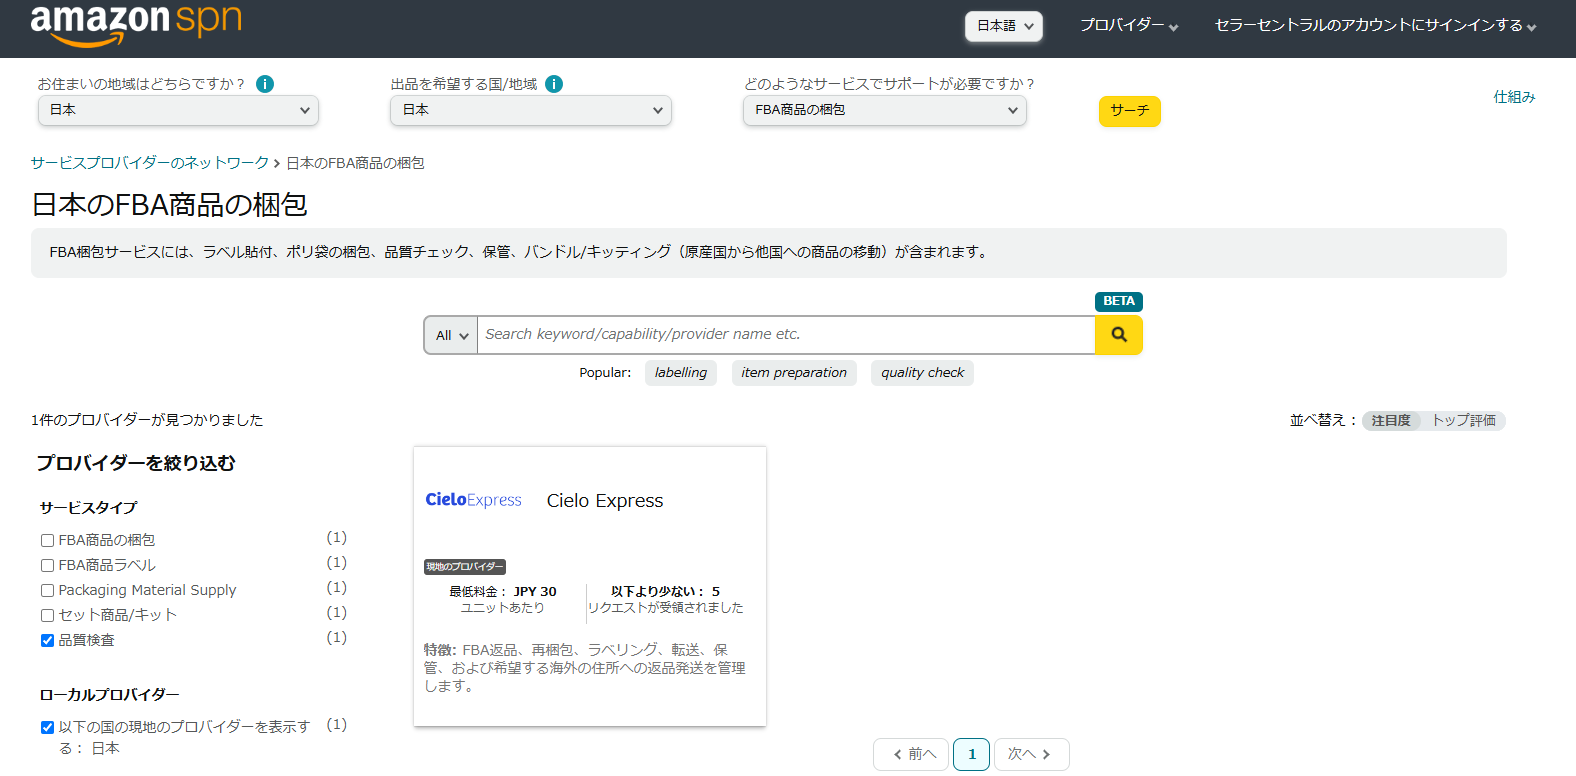Open the 日本語 language dropdown
The height and width of the screenshot is (776, 1576).
click(x=1004, y=26)
